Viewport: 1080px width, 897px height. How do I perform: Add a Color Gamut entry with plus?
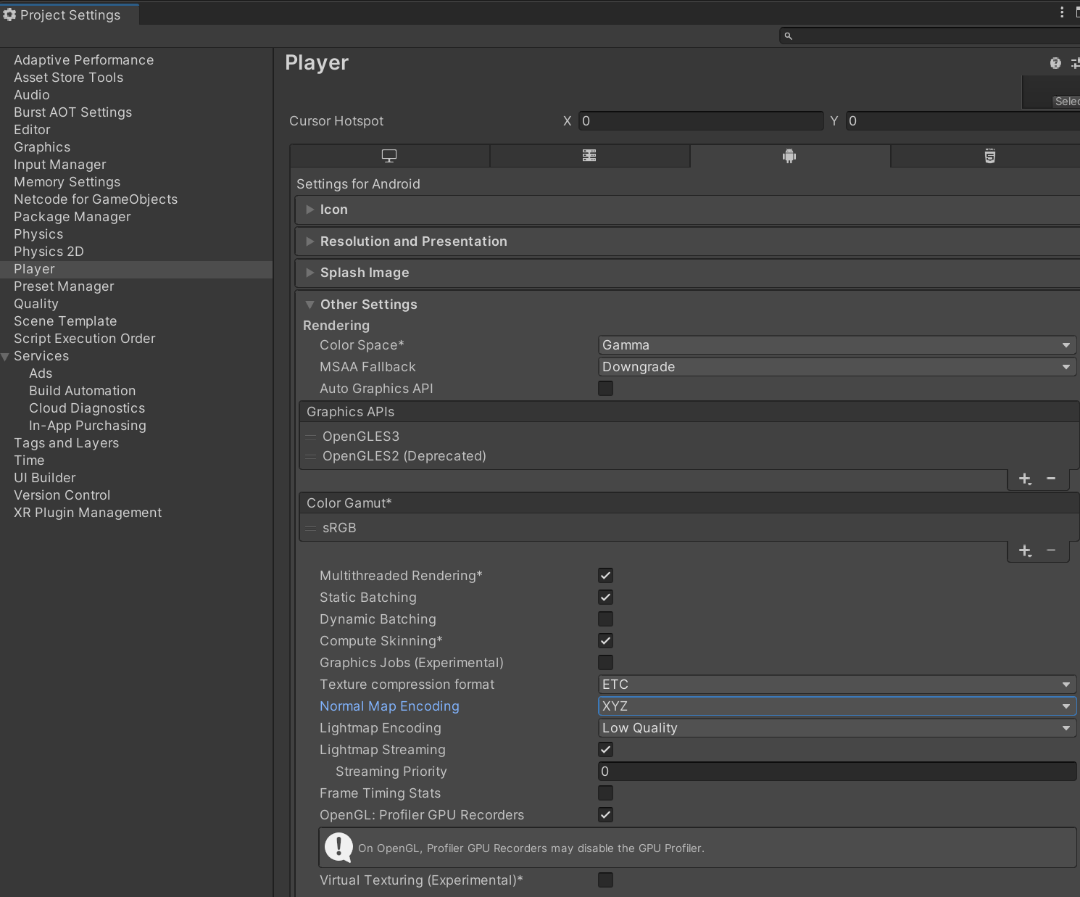(x=1025, y=551)
